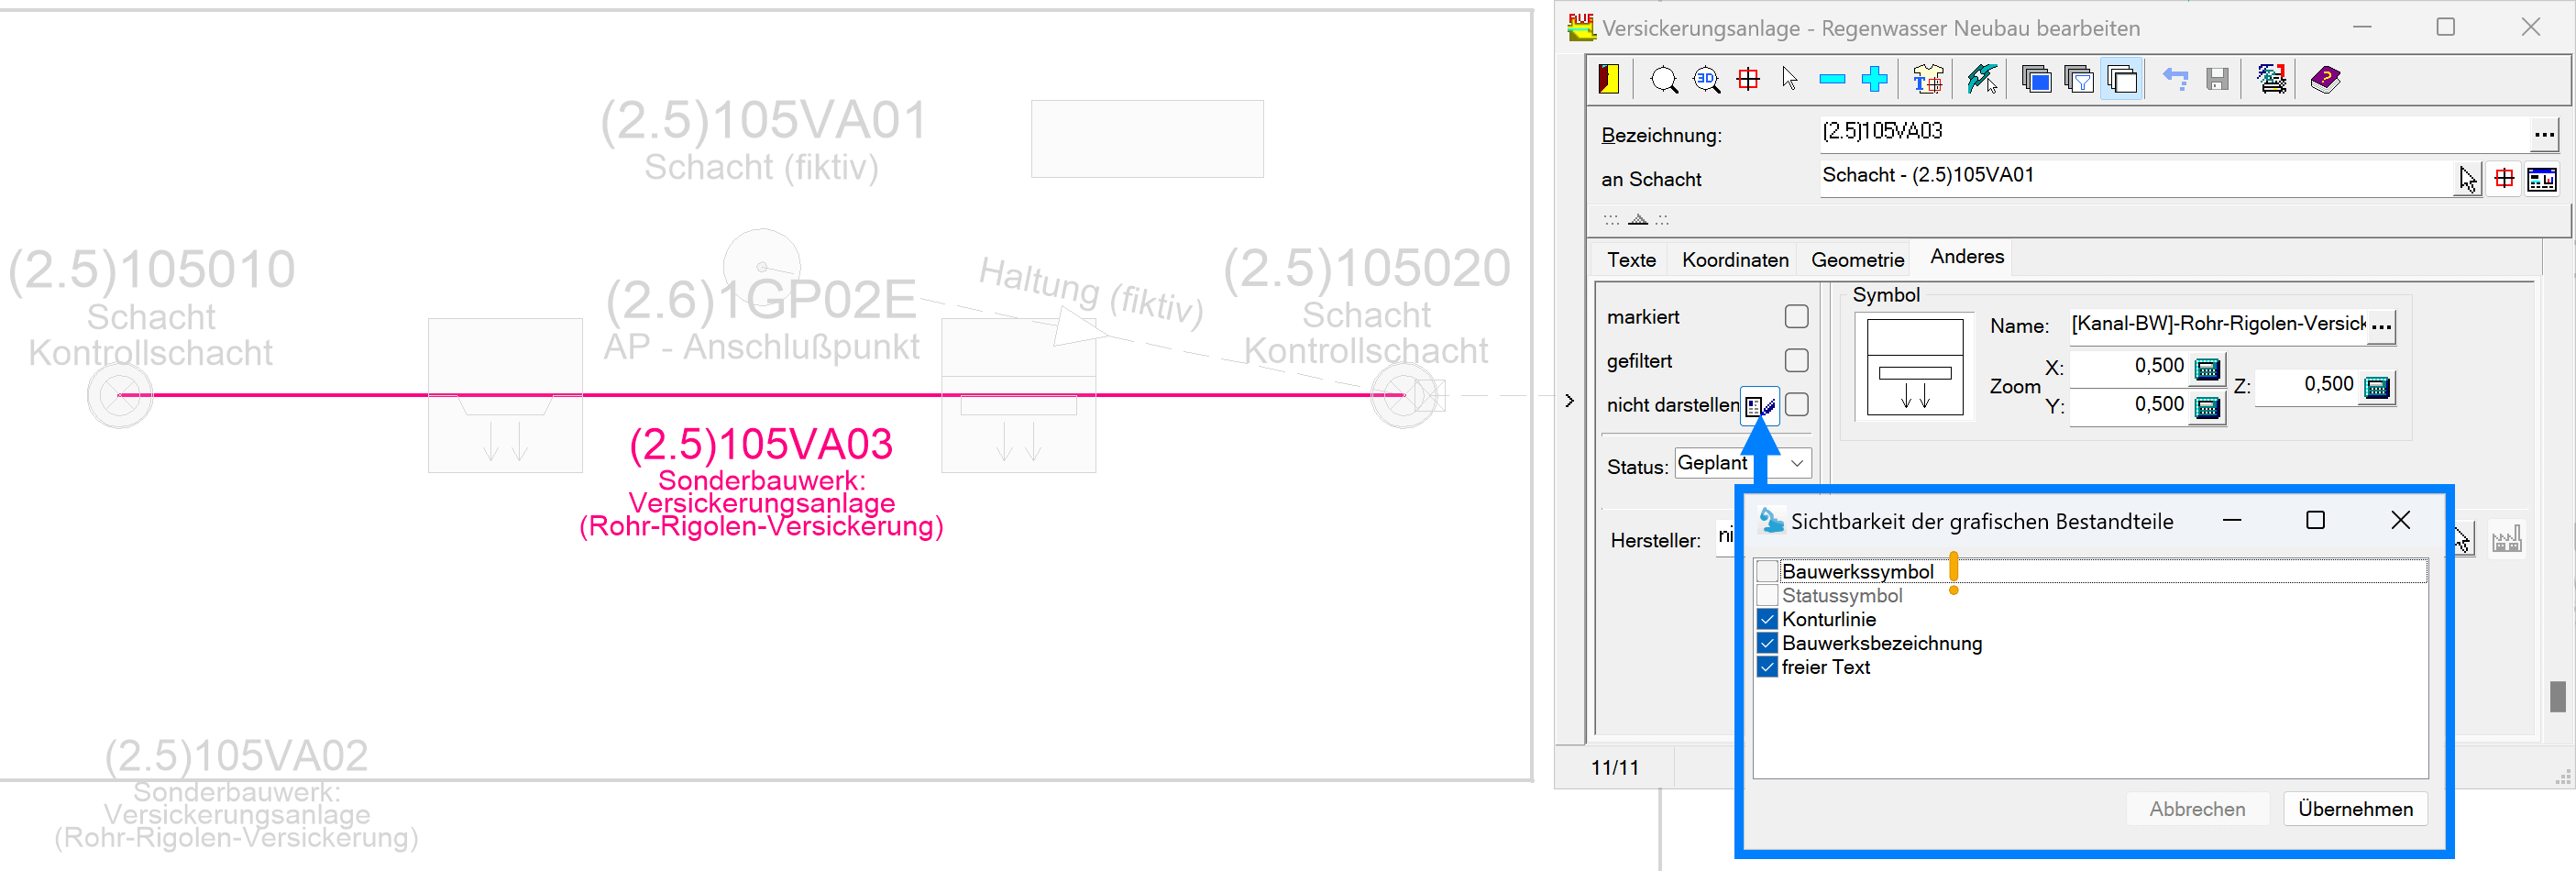The width and height of the screenshot is (2576, 871).
Task: Click the yellow exit door icon
Action: 1608,79
